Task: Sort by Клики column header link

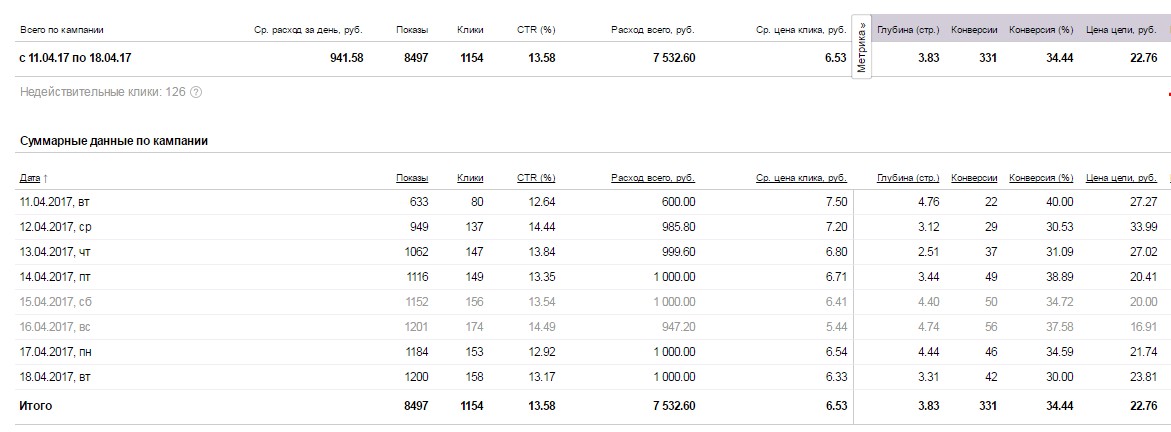Action: click(x=470, y=178)
